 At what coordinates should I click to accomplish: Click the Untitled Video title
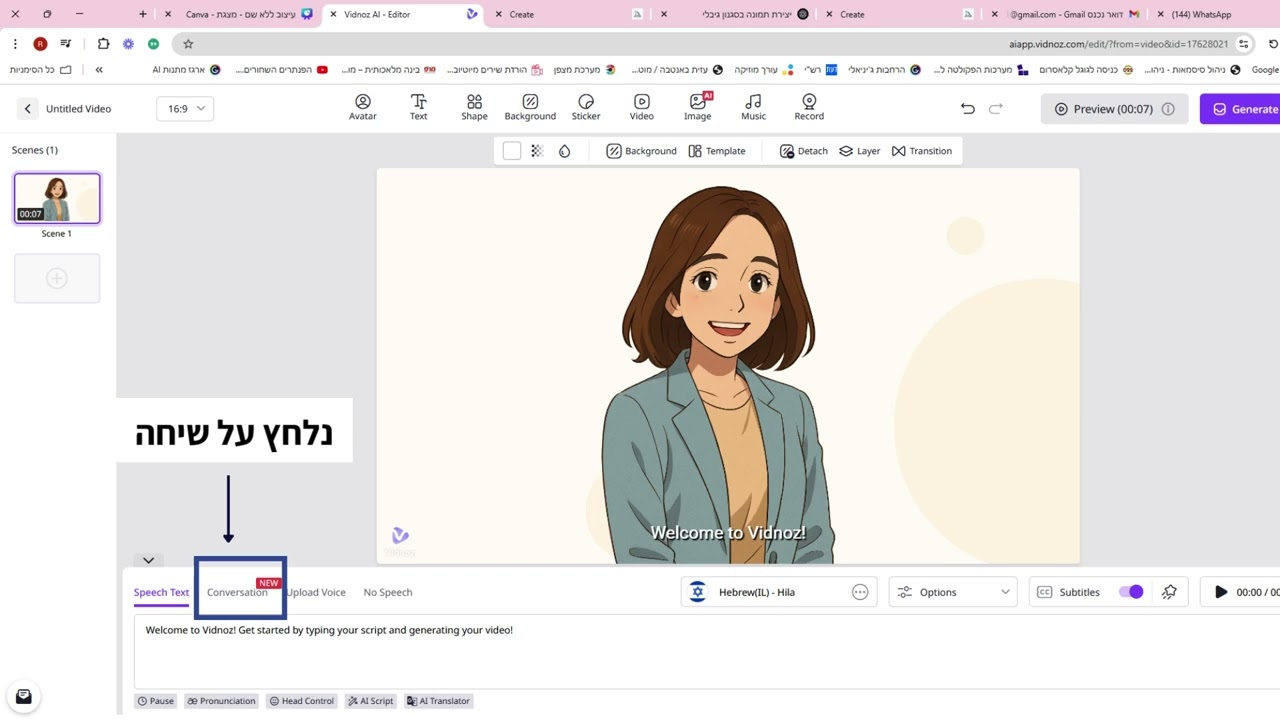point(78,109)
